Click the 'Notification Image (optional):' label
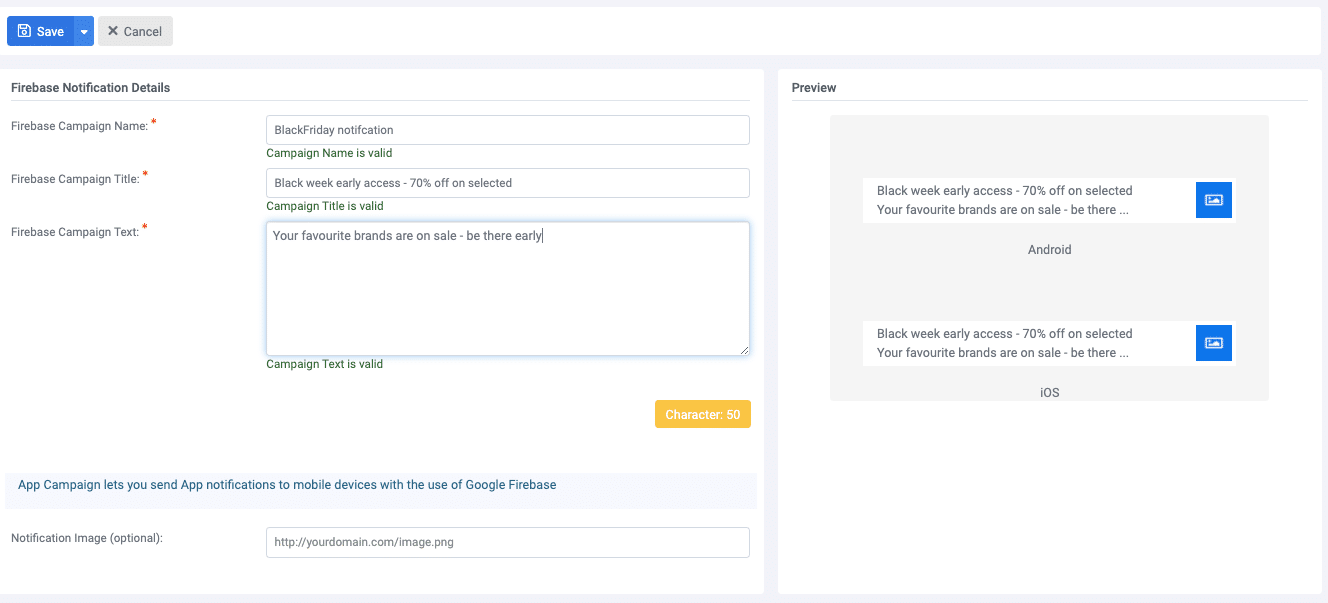The width and height of the screenshot is (1328, 603). point(87,538)
